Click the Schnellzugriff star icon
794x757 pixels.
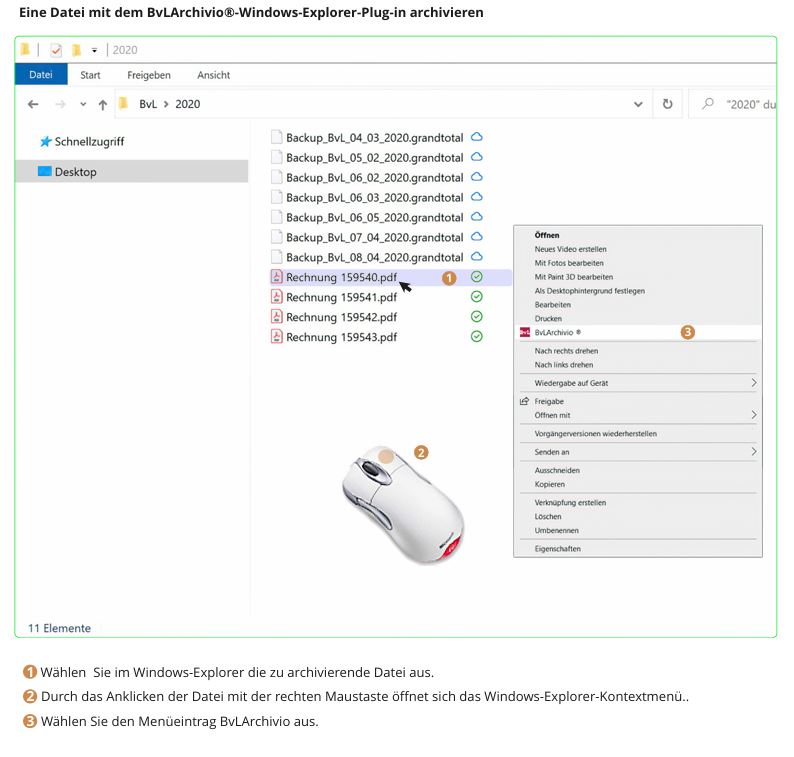tap(45, 142)
